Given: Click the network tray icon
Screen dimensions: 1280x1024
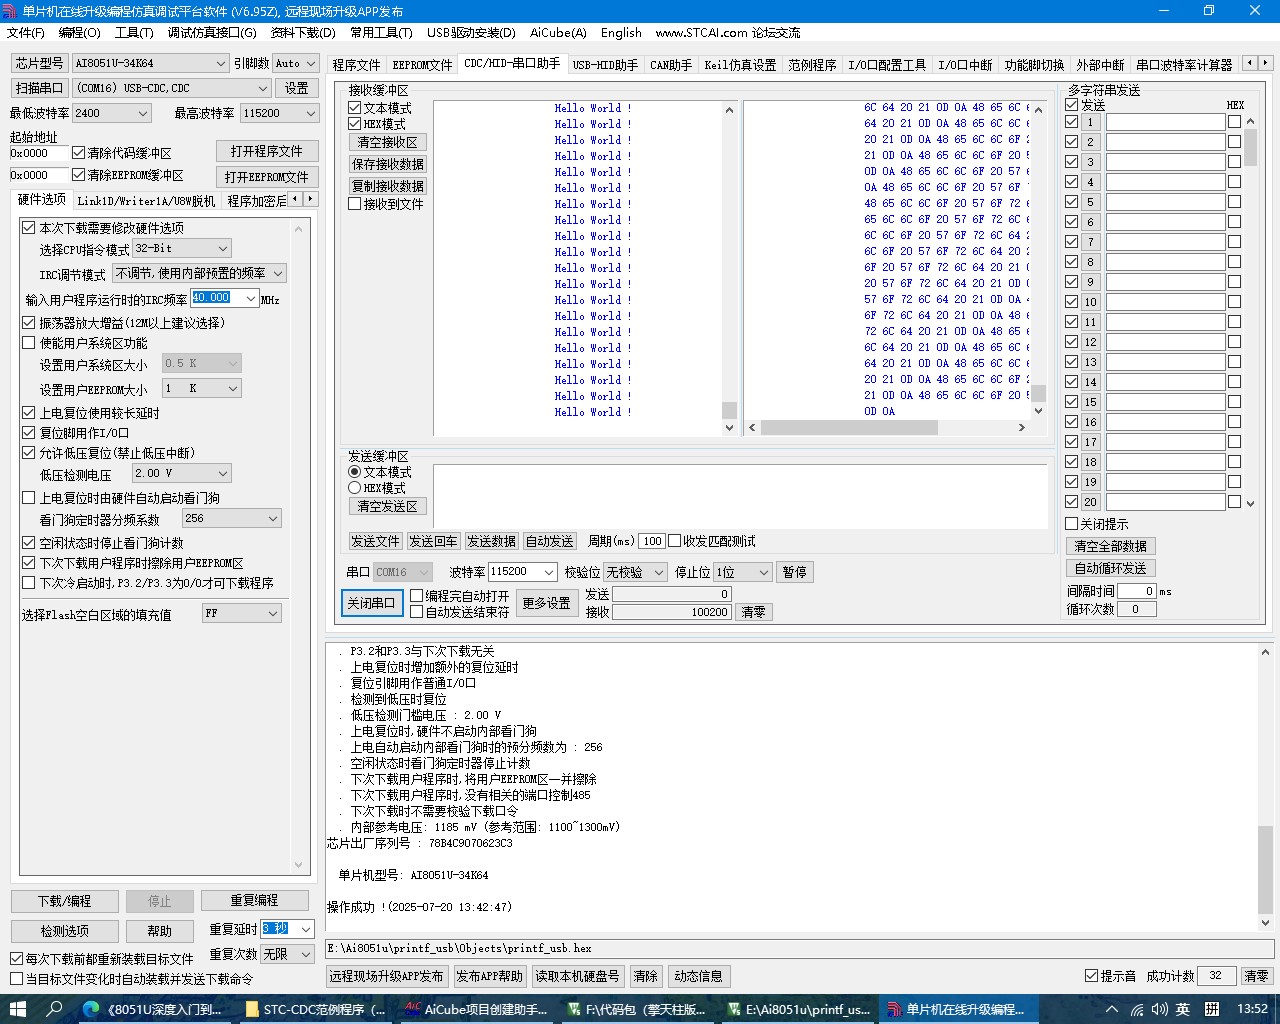Looking at the screenshot, I should click(1137, 1009).
